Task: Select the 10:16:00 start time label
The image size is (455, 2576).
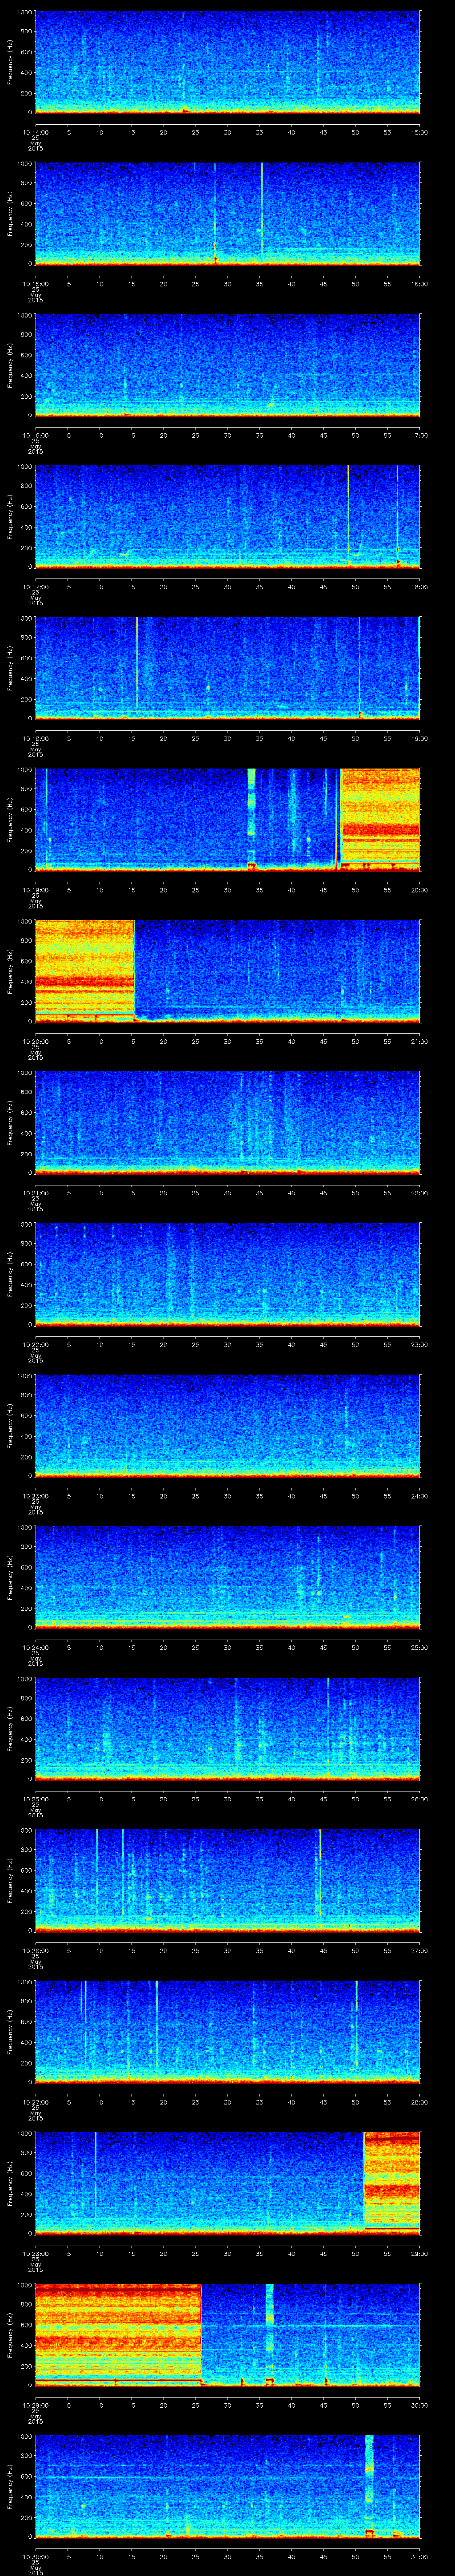Action: 35,434
